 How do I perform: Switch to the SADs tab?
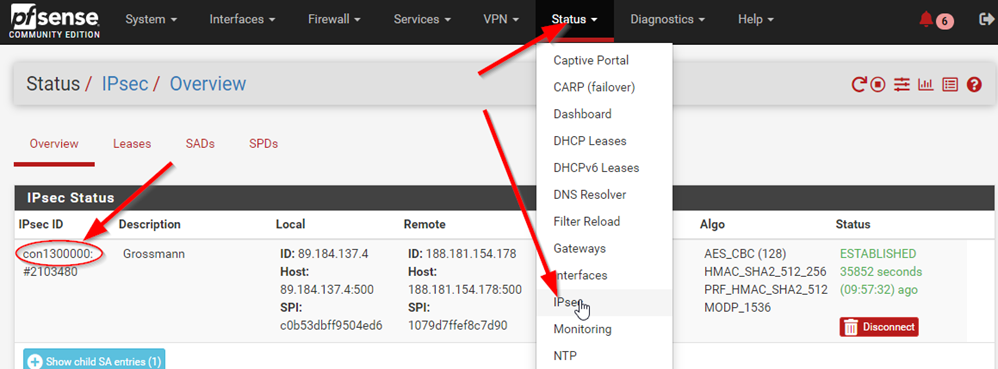(x=200, y=144)
